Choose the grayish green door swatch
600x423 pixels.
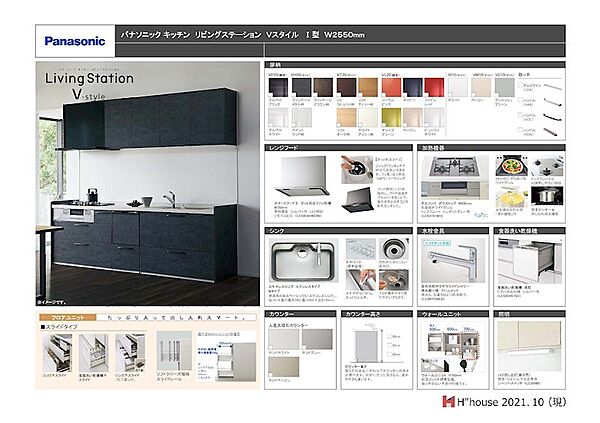point(505,88)
